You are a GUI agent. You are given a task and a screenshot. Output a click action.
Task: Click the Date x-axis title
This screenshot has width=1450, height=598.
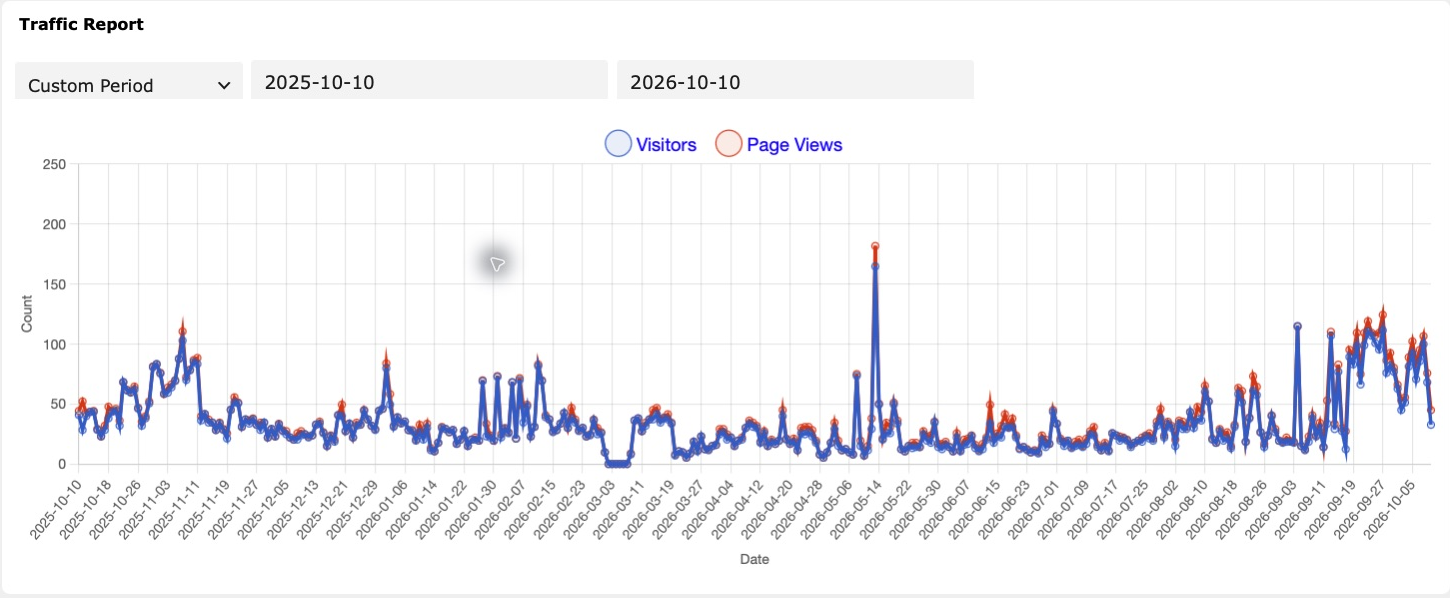tap(754, 560)
